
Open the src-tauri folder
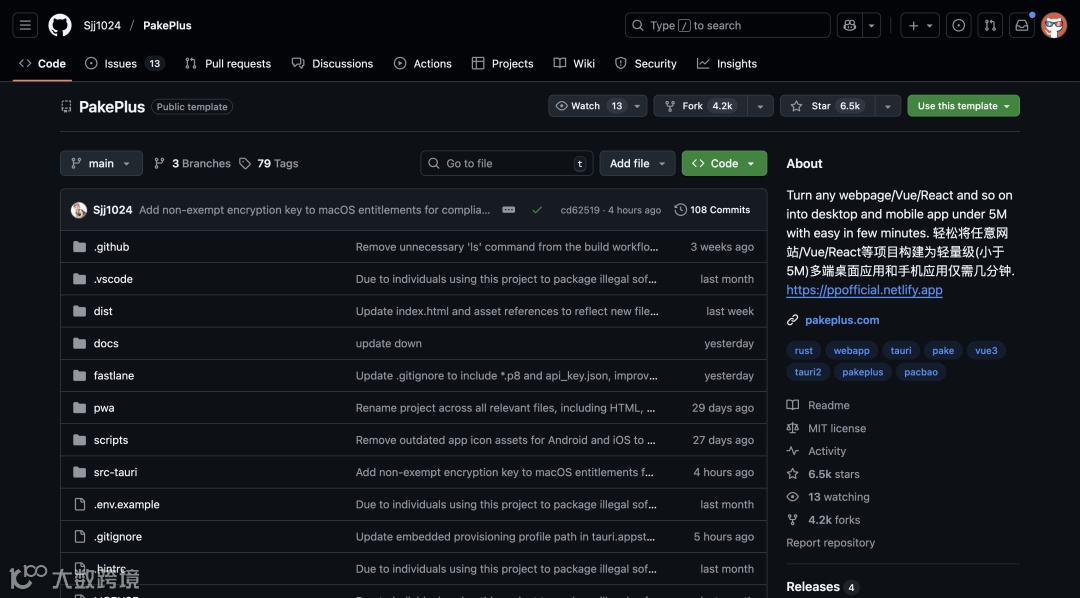(115, 472)
